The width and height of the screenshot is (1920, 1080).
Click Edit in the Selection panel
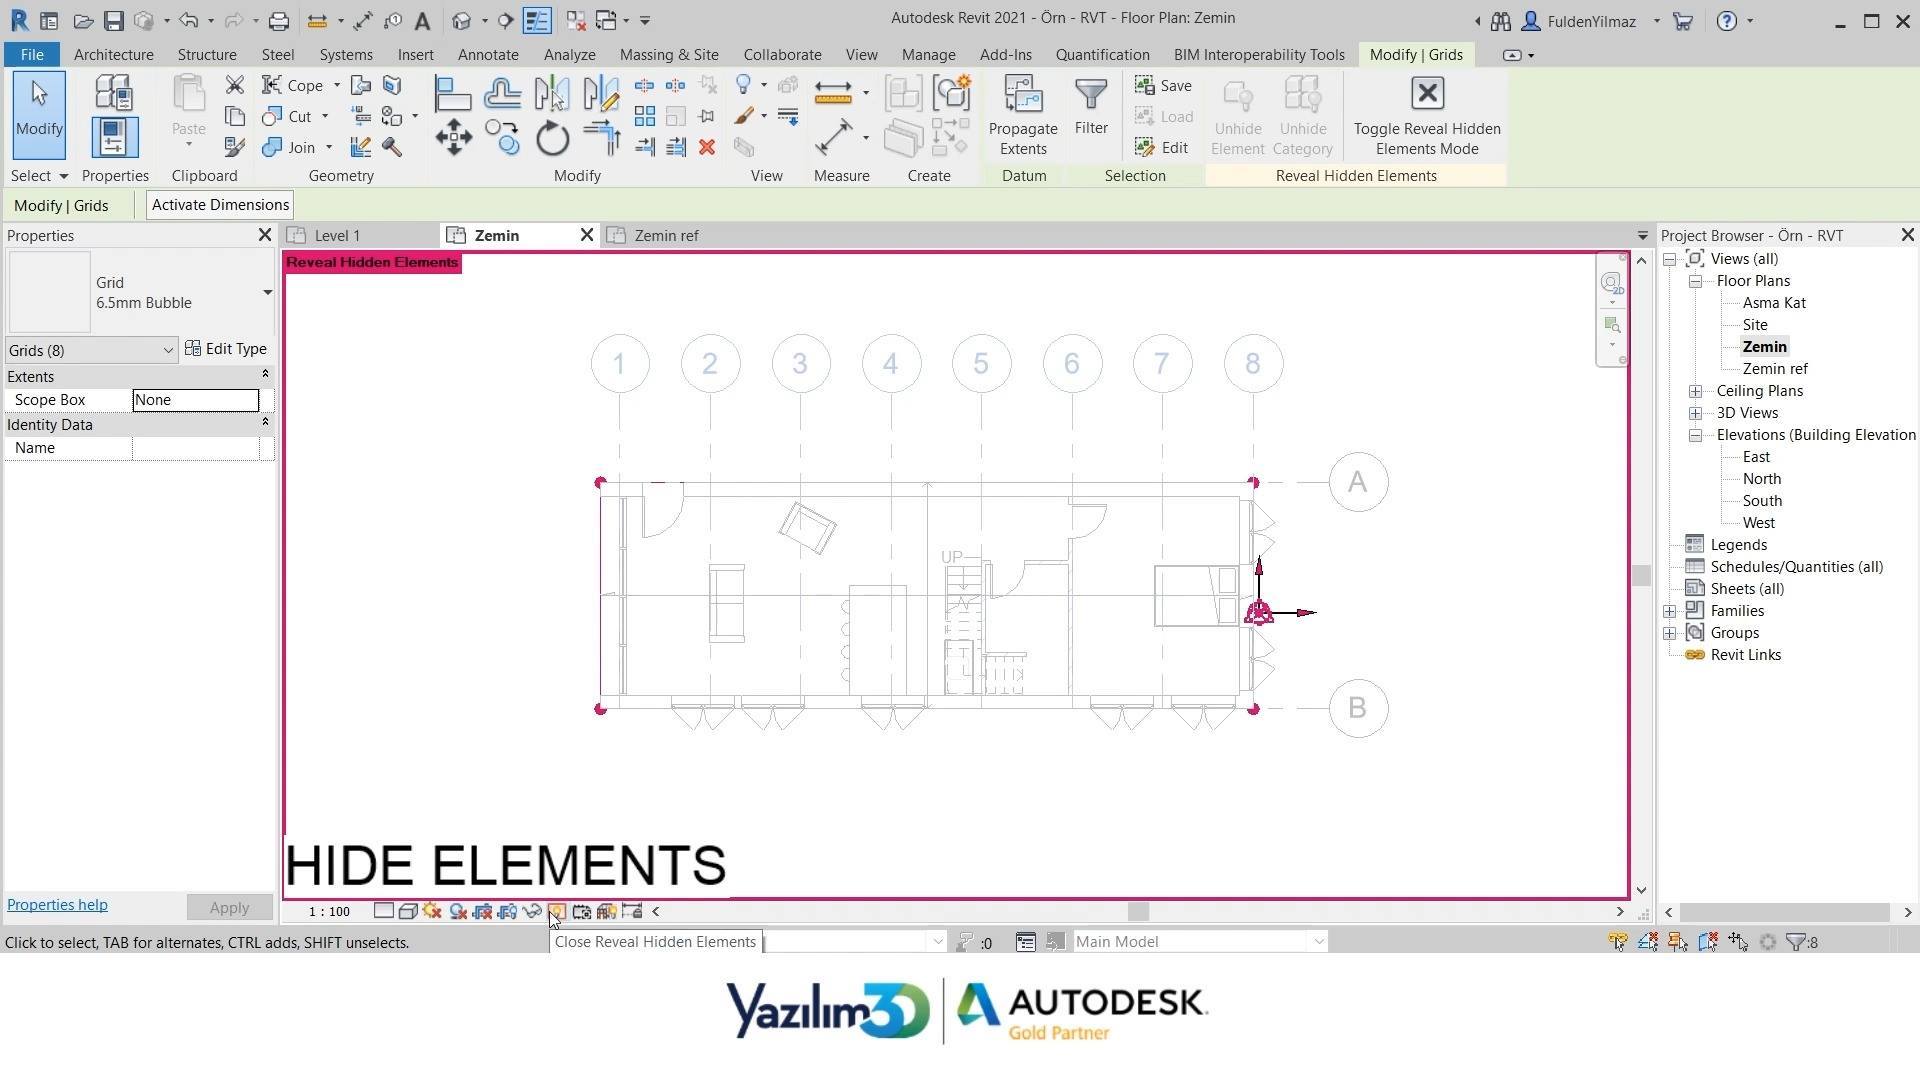pyautogui.click(x=1162, y=148)
